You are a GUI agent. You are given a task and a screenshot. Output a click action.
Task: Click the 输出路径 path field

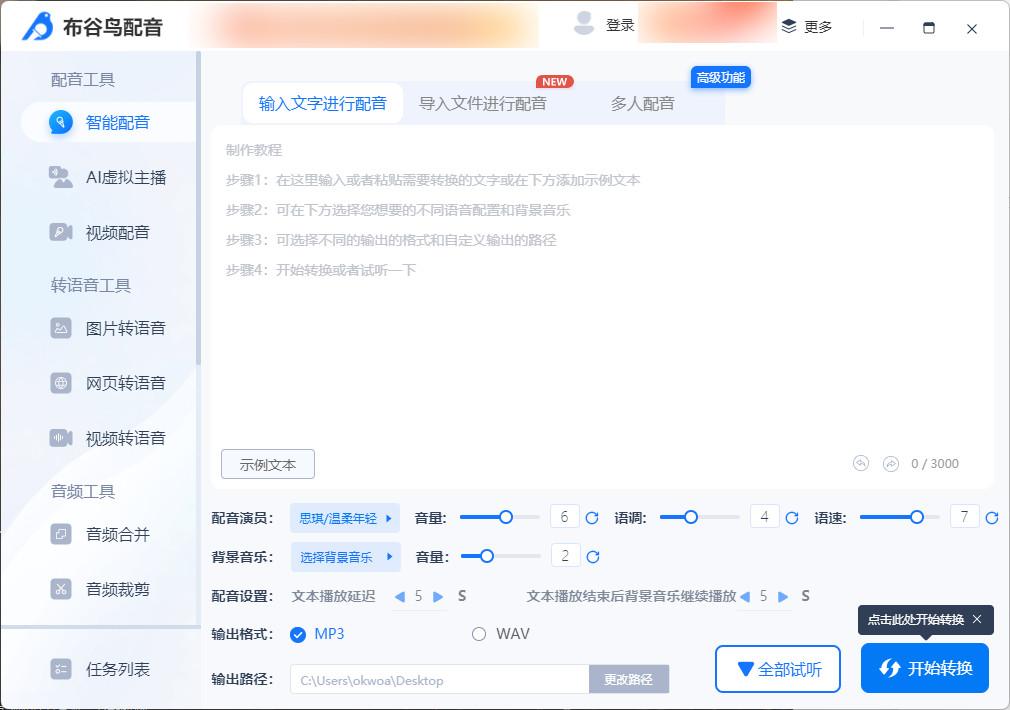point(439,679)
